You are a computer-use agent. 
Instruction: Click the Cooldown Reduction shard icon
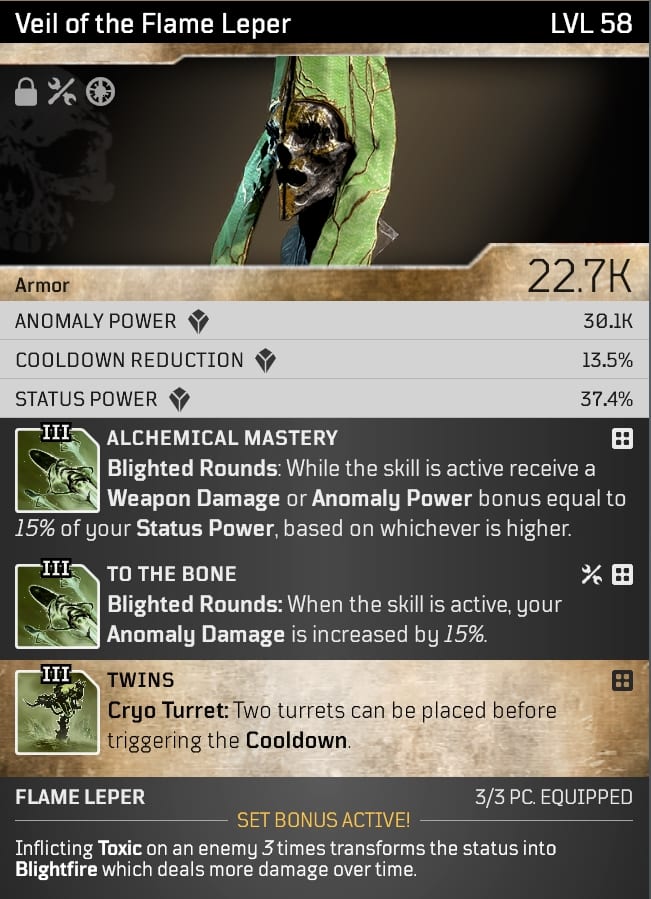pyautogui.click(x=266, y=361)
